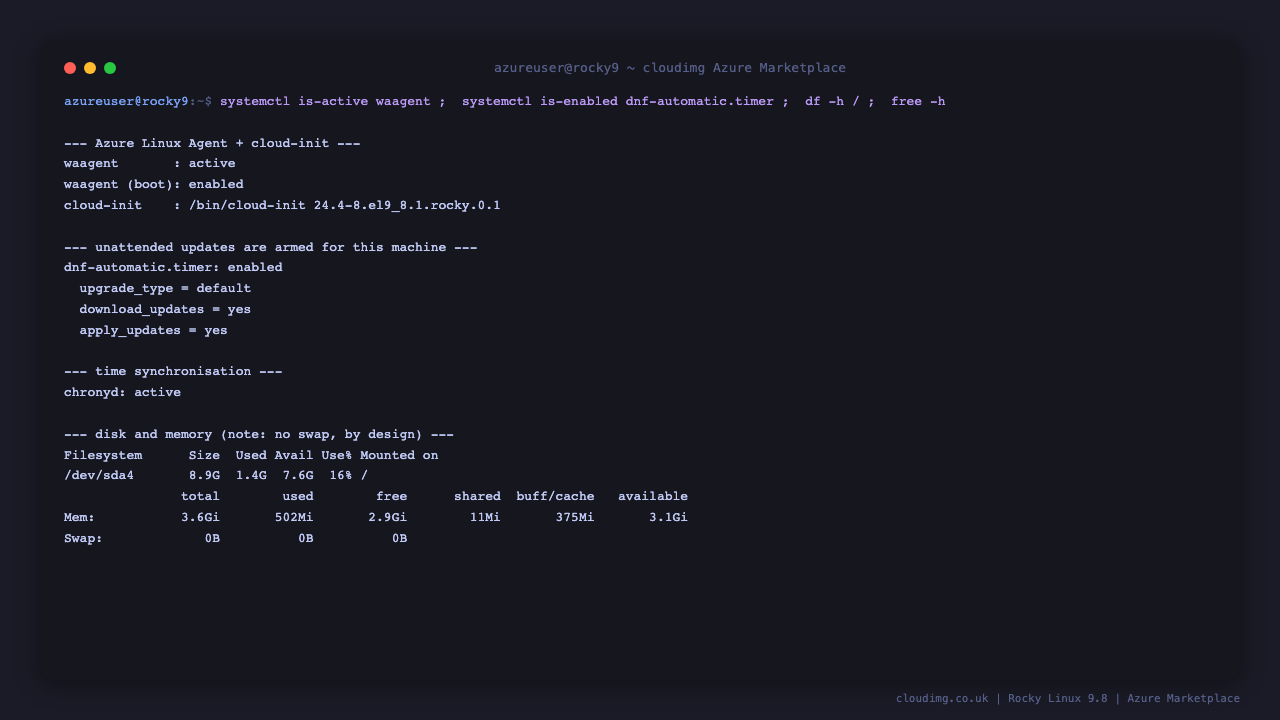
Task: Click the '--- Azure Linux Agent + cloud-init ---' heading
Action: pyautogui.click(x=212, y=143)
